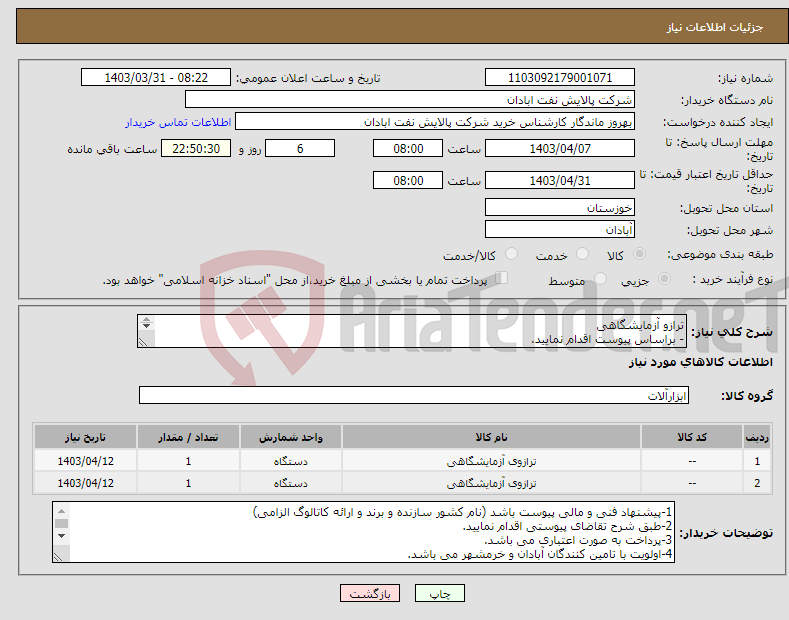Click date 1403/04/12 in row 2
The image size is (789, 620).
click(86, 483)
